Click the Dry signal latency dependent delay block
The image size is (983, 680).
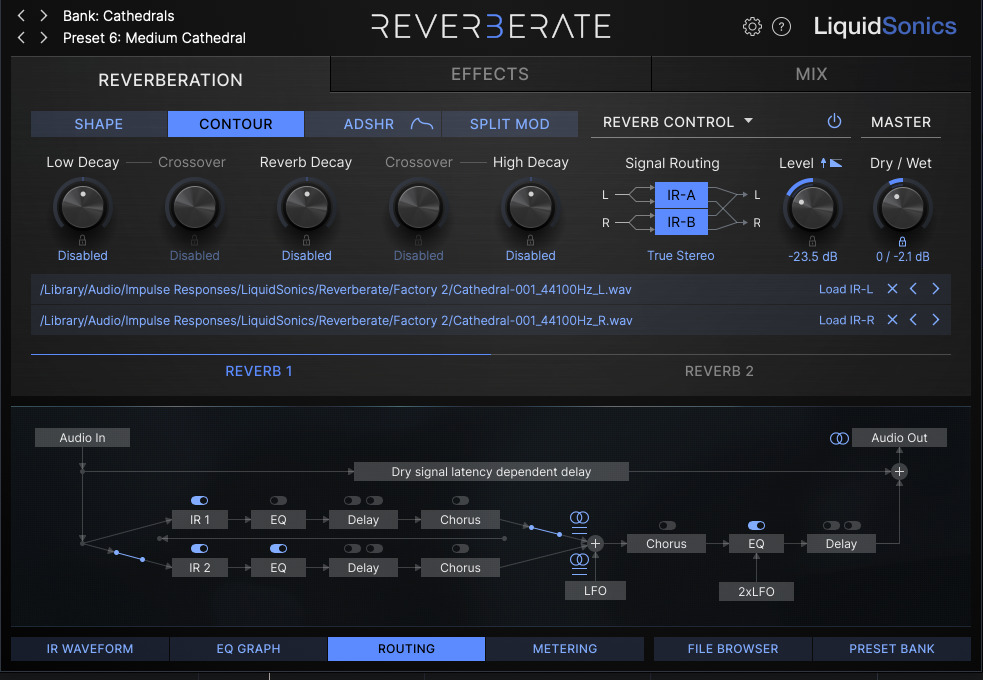tap(491, 471)
